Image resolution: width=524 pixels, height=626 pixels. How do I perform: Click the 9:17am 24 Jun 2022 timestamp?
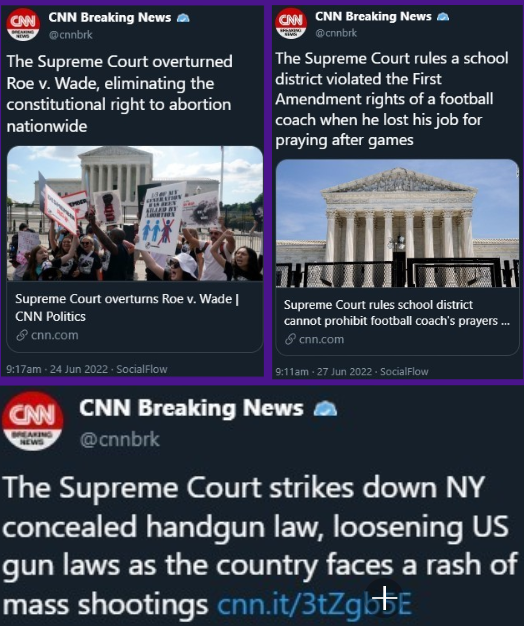point(57,369)
